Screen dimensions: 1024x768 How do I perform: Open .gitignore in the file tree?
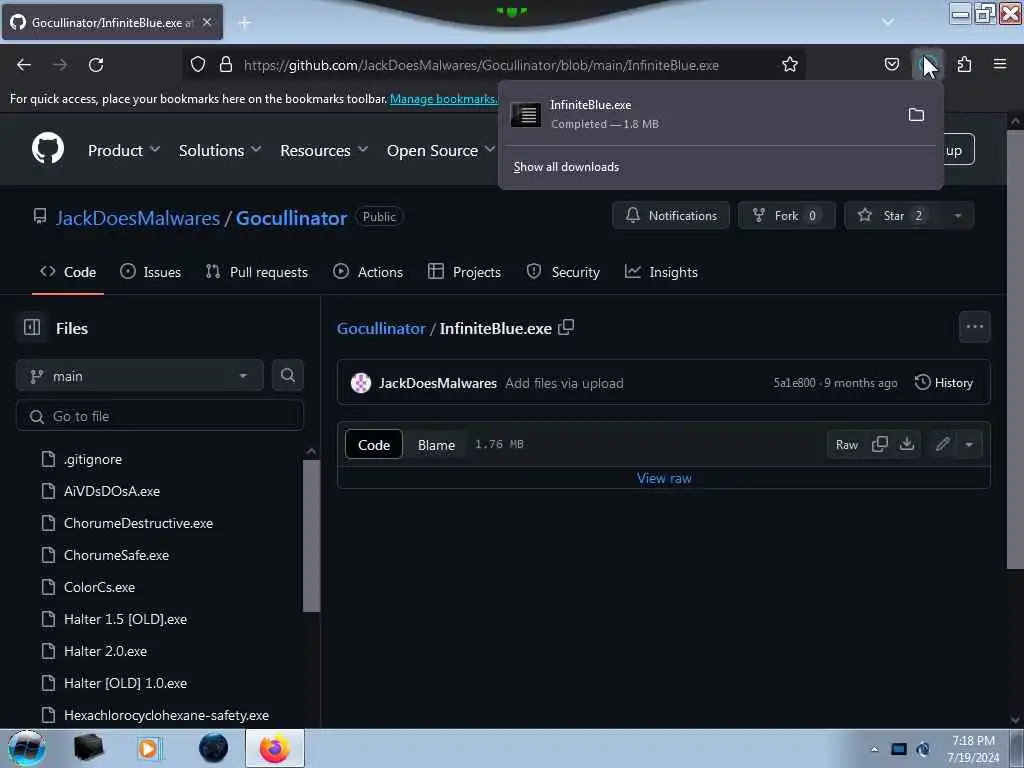click(93, 459)
